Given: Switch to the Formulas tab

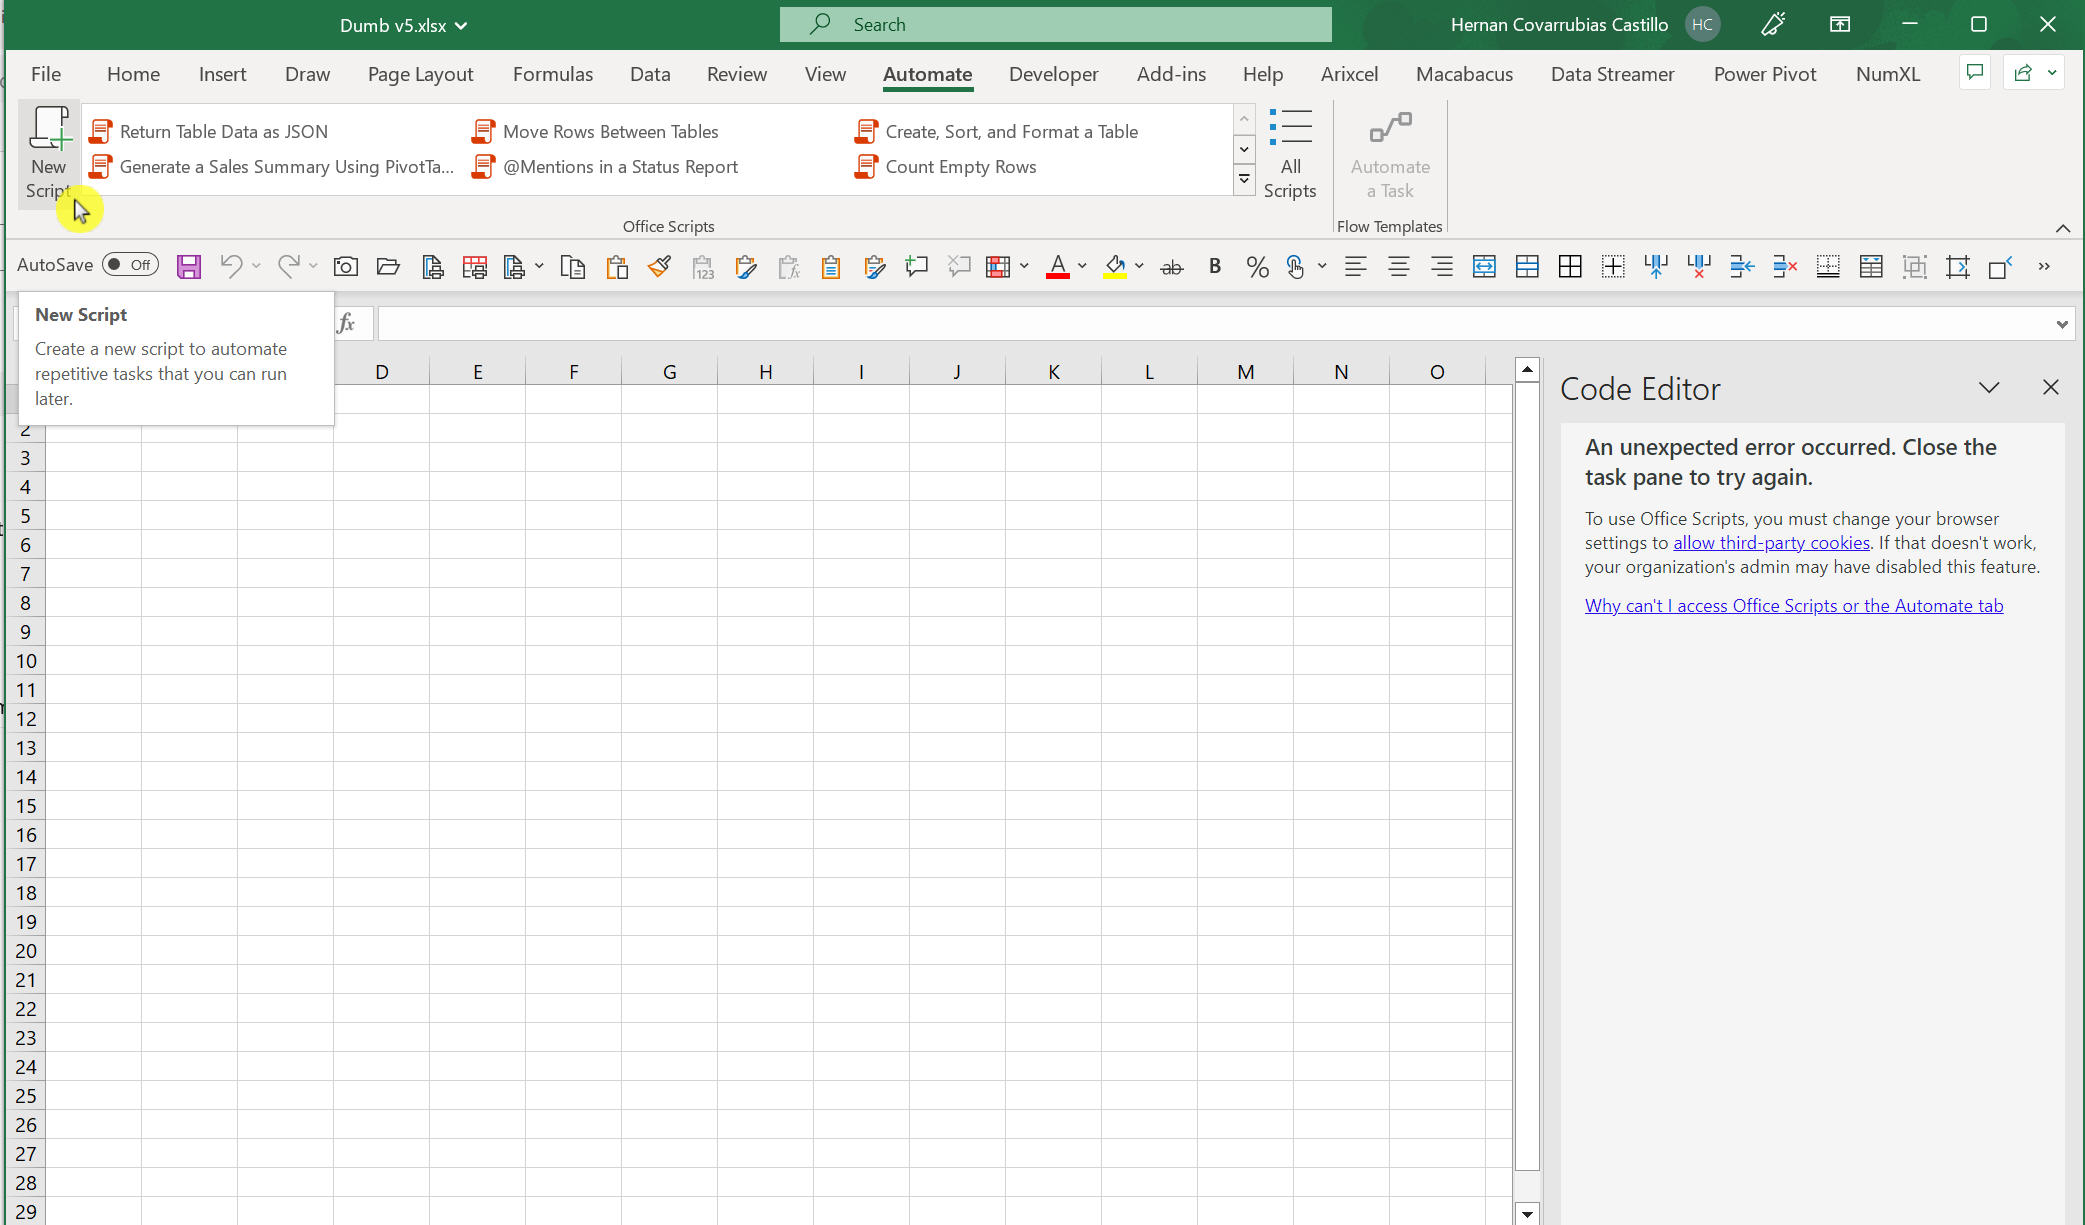Looking at the screenshot, I should click(x=553, y=74).
